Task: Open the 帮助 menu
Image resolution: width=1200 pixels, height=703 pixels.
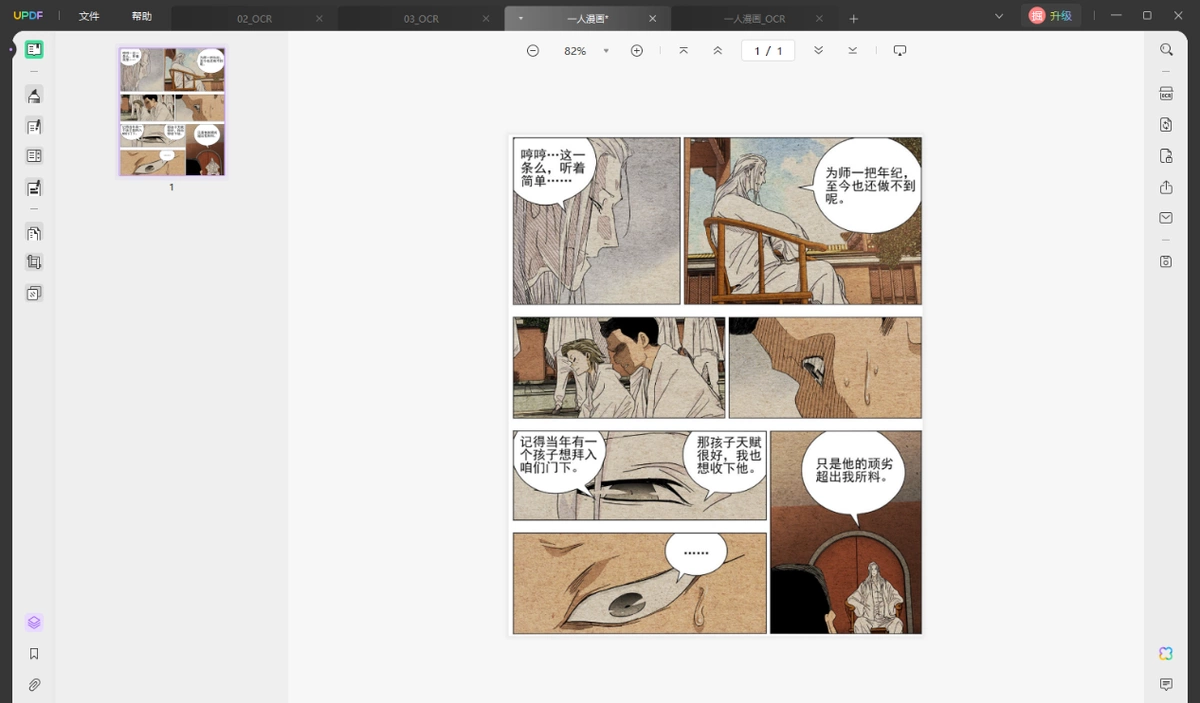Action: pyautogui.click(x=142, y=16)
